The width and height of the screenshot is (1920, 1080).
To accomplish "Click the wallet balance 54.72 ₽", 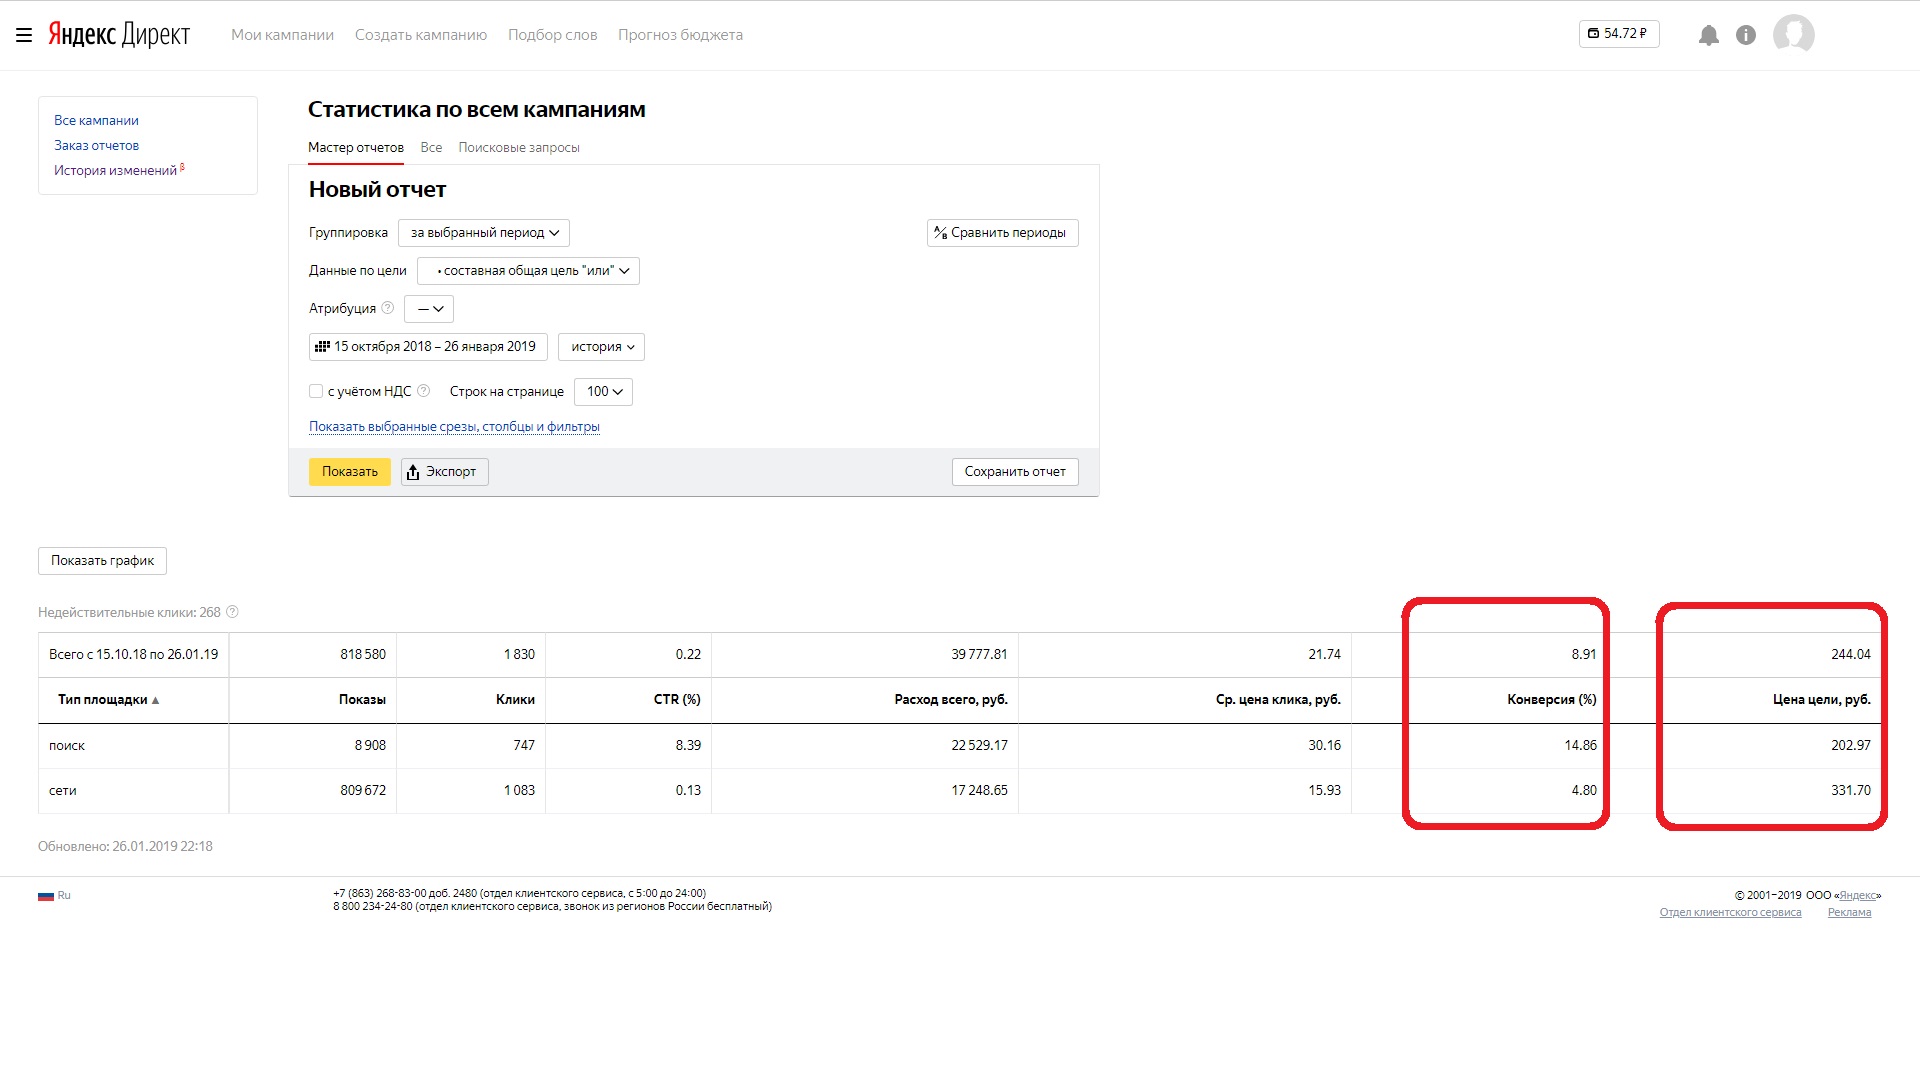I will (1618, 34).
